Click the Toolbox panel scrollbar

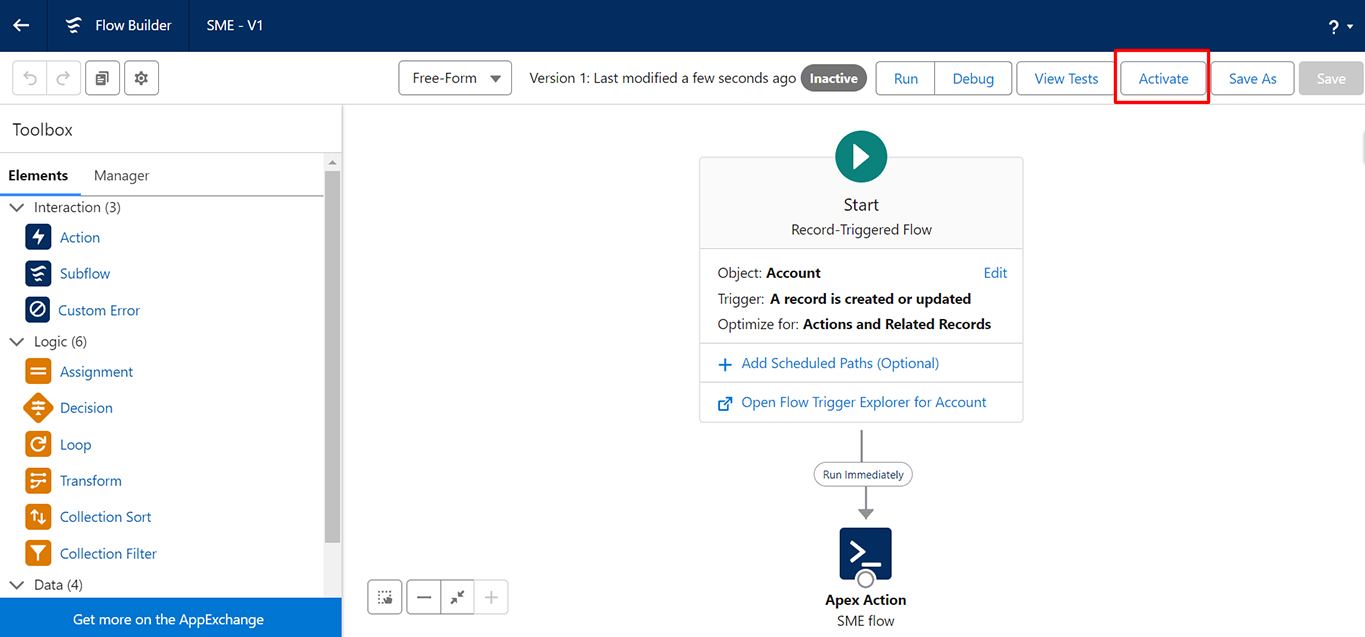333,356
